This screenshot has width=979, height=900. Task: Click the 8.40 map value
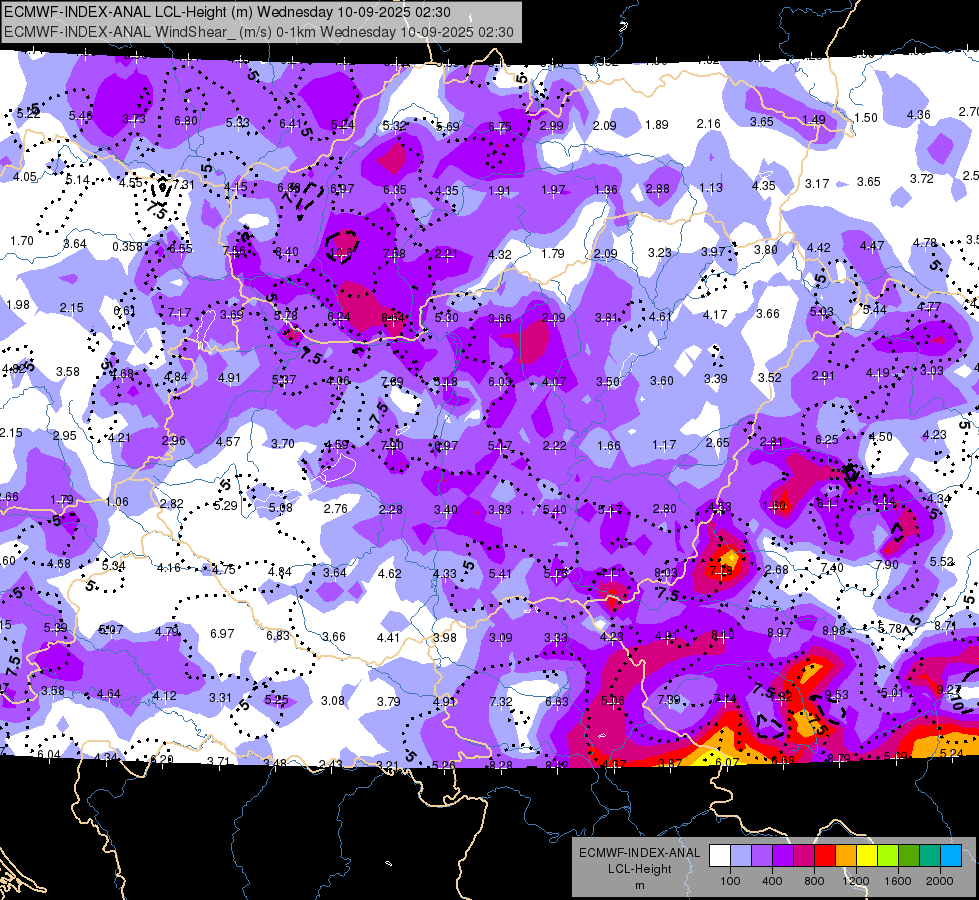pos(287,252)
